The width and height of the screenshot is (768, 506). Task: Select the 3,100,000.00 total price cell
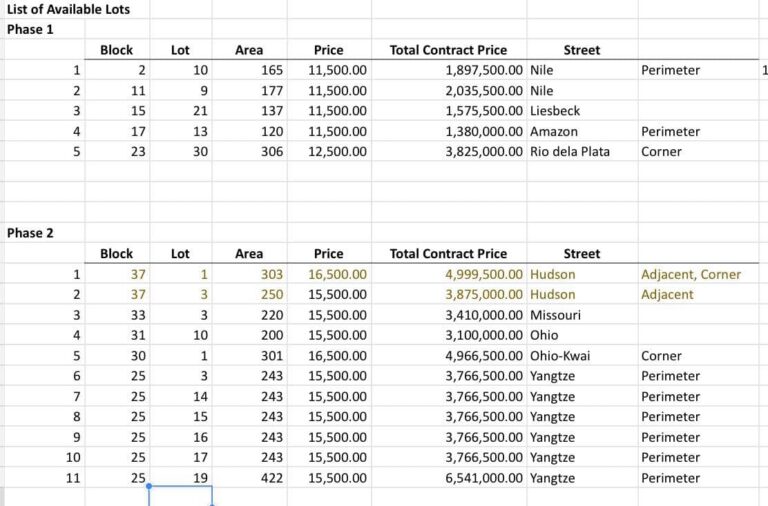tap(484, 335)
